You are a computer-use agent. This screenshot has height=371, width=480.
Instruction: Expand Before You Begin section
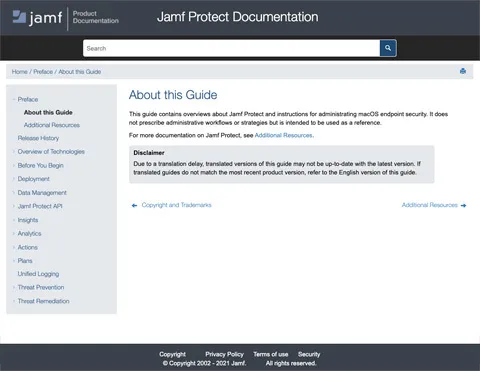tap(14, 165)
